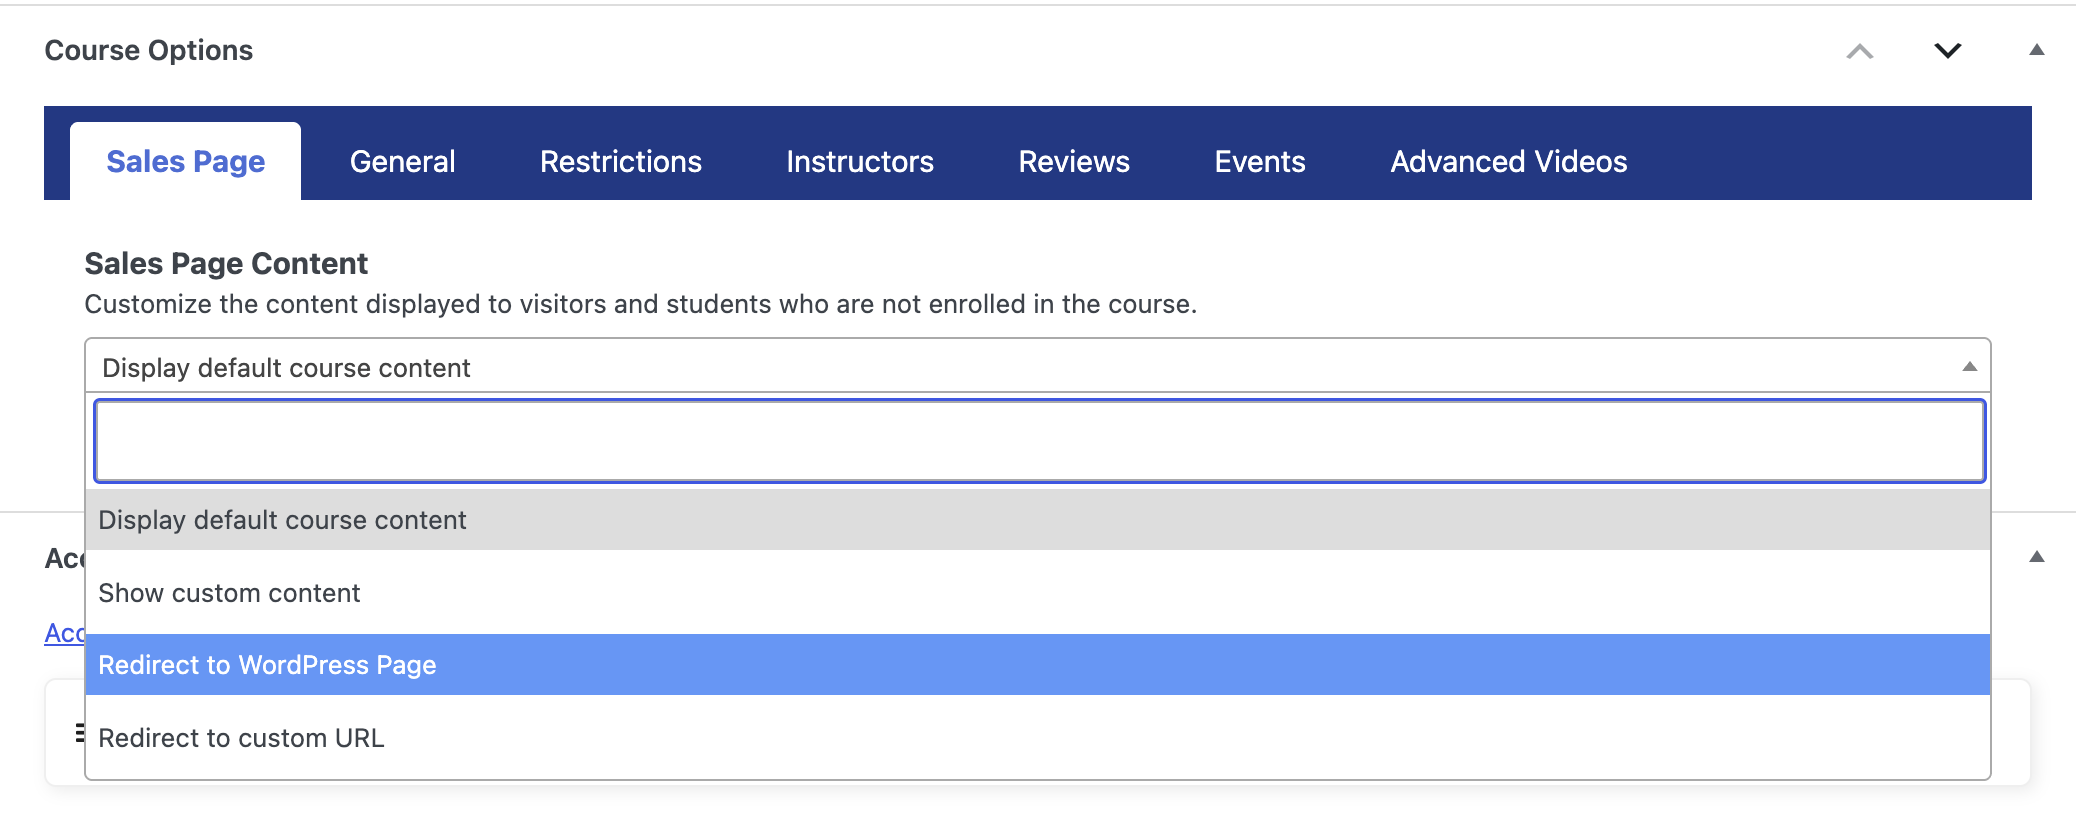Open the Instructors tab
2076x814 pixels.
point(859,161)
